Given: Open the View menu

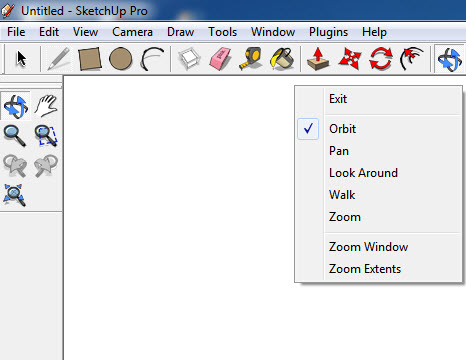Looking at the screenshot, I should (85, 32).
